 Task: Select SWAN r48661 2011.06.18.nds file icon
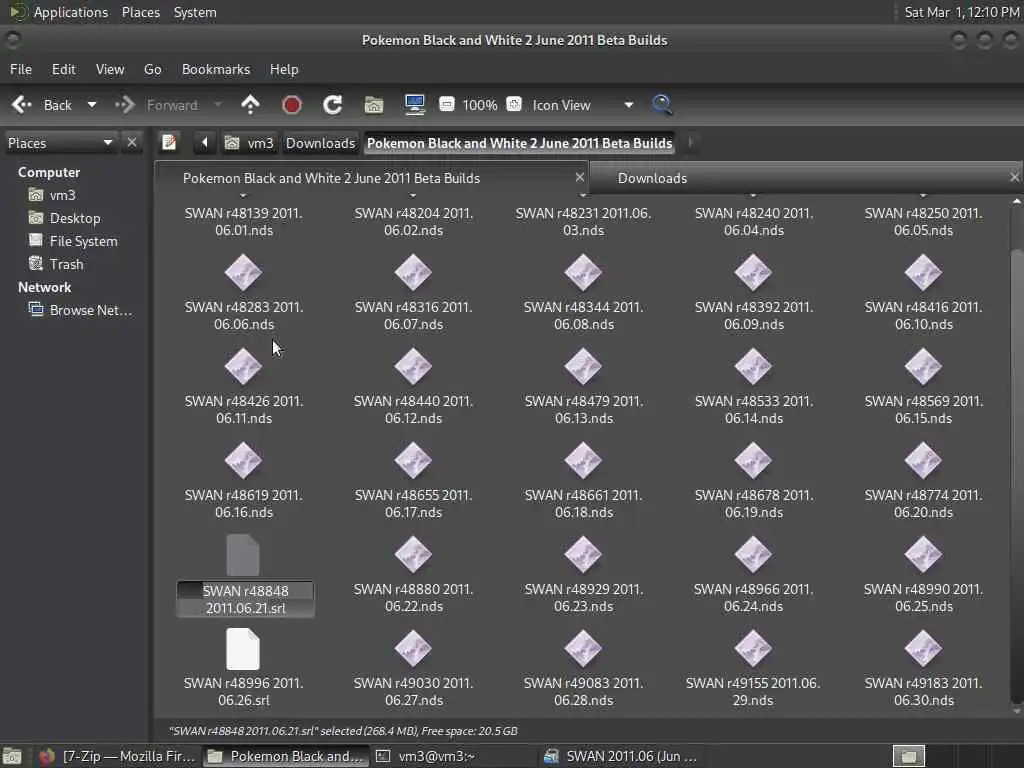tap(583, 460)
